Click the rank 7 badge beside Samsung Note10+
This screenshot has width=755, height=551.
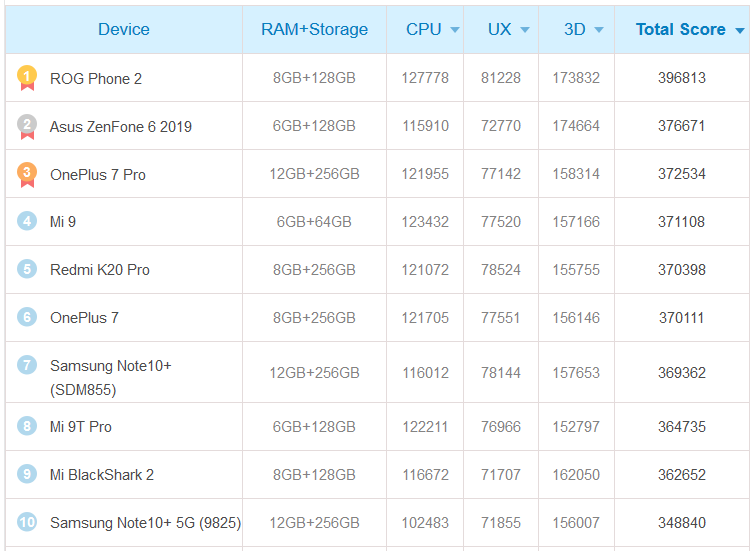(x=27, y=365)
